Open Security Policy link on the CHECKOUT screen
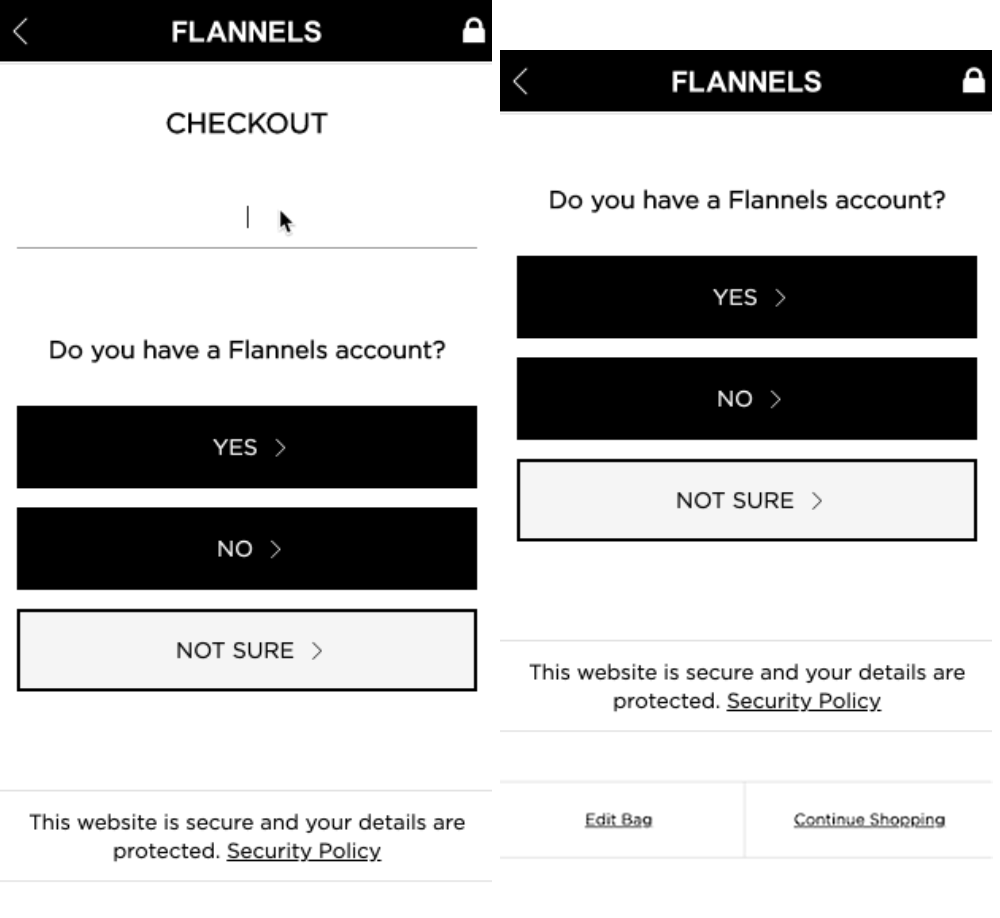 (304, 852)
